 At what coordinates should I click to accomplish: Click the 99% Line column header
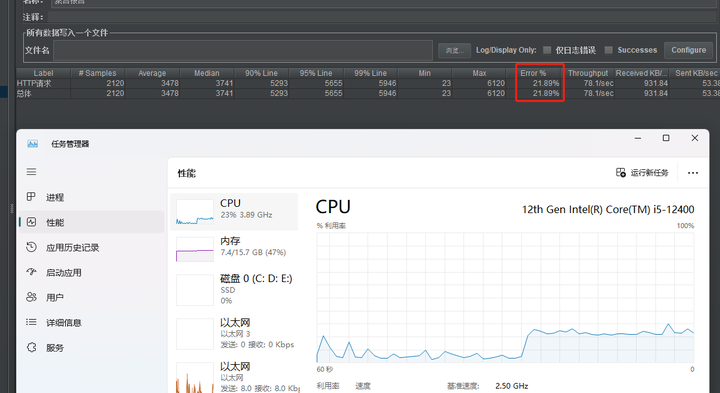[371, 73]
